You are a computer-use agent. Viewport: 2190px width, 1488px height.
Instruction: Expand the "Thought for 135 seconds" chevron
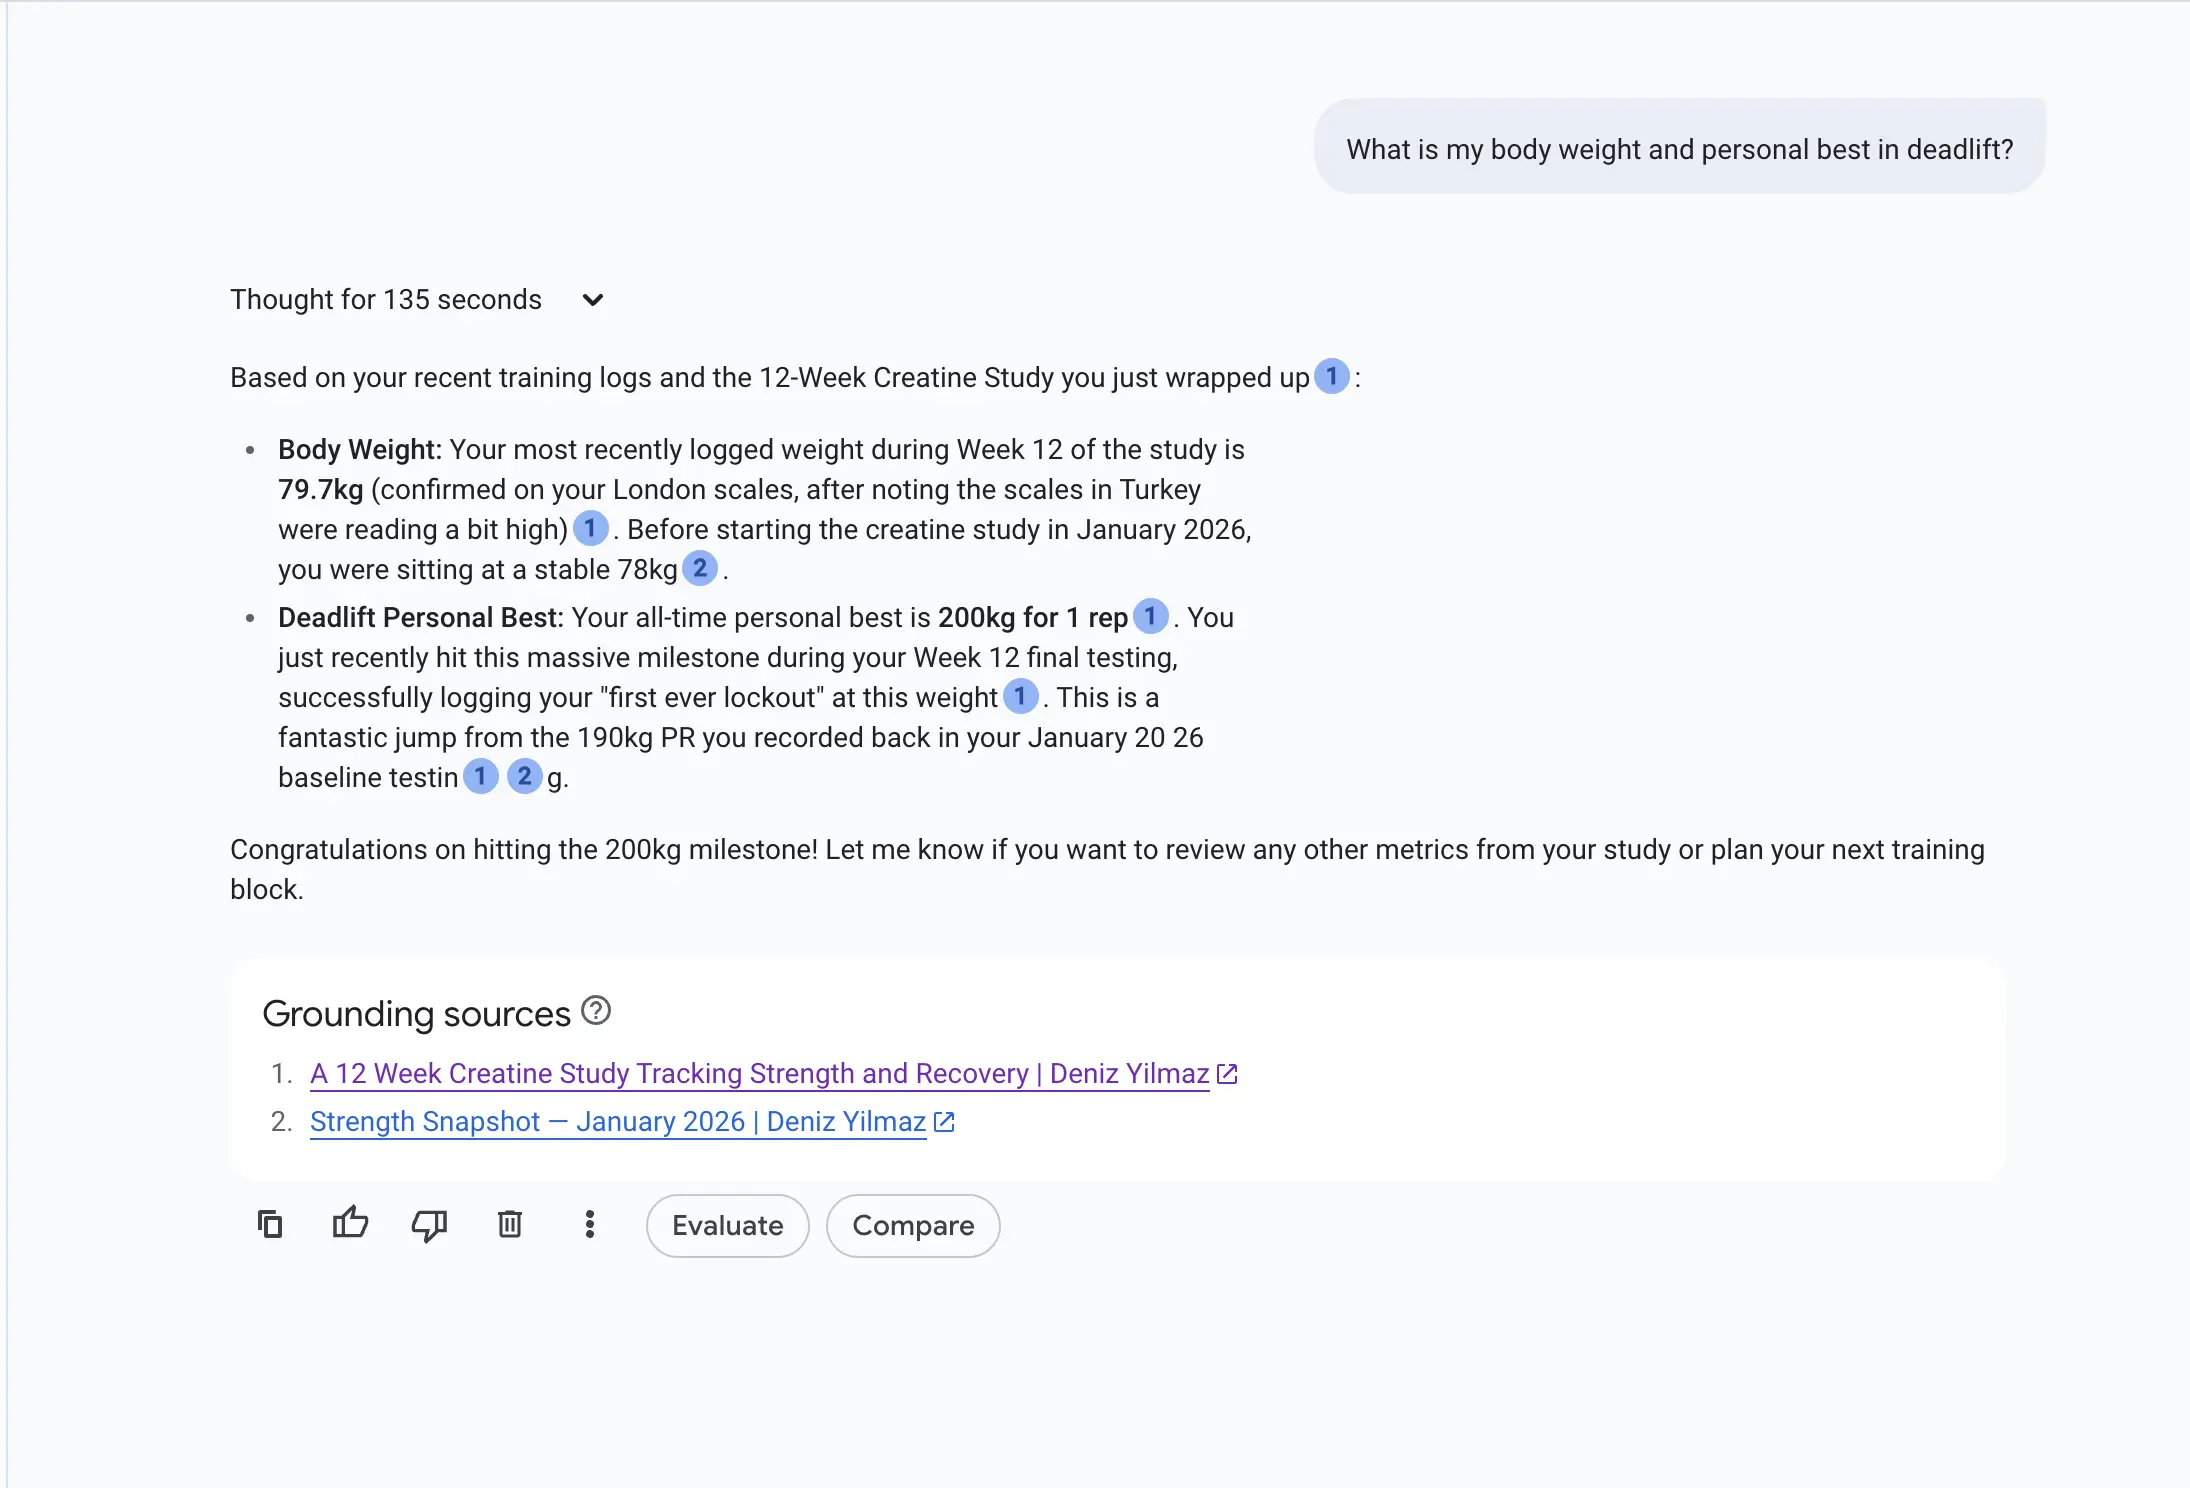tap(593, 300)
